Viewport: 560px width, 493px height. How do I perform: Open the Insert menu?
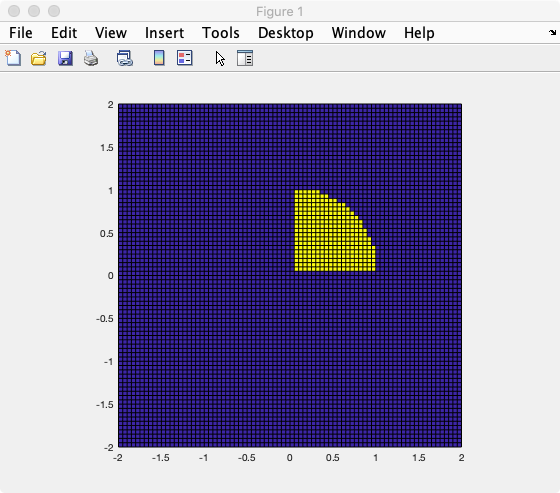(164, 33)
